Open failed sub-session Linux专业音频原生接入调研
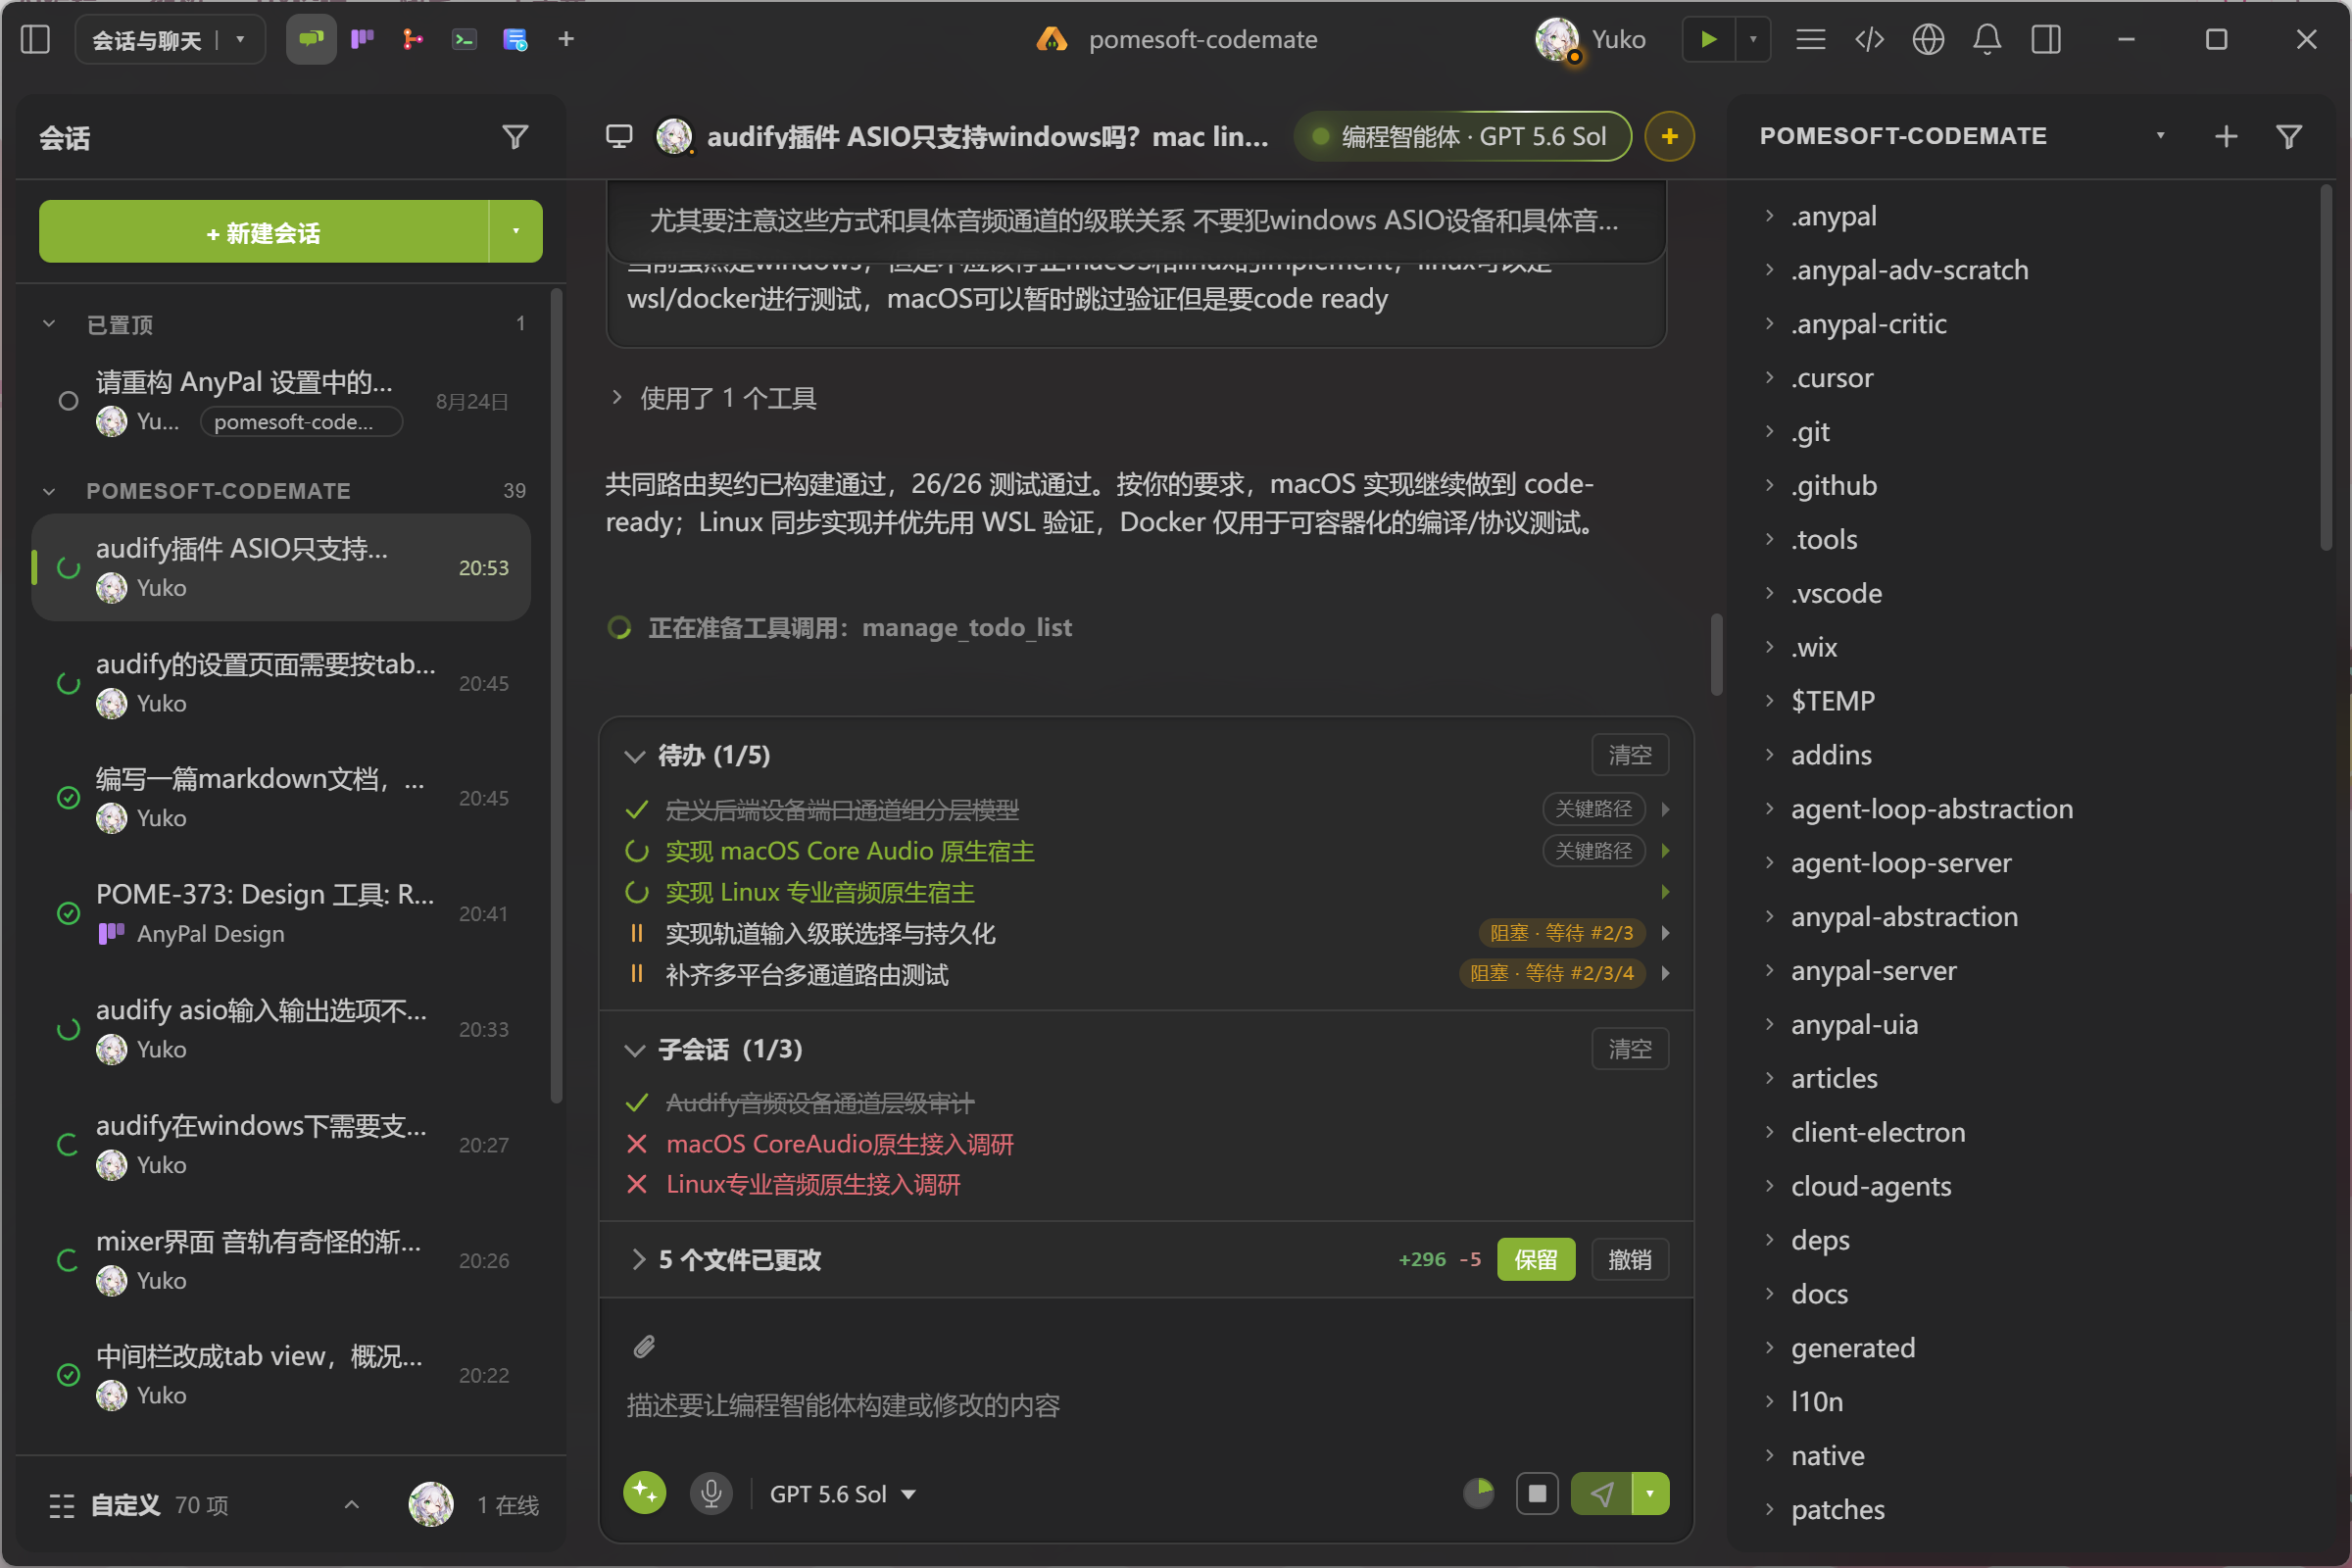The width and height of the screenshot is (2352, 1568). 813,1185
